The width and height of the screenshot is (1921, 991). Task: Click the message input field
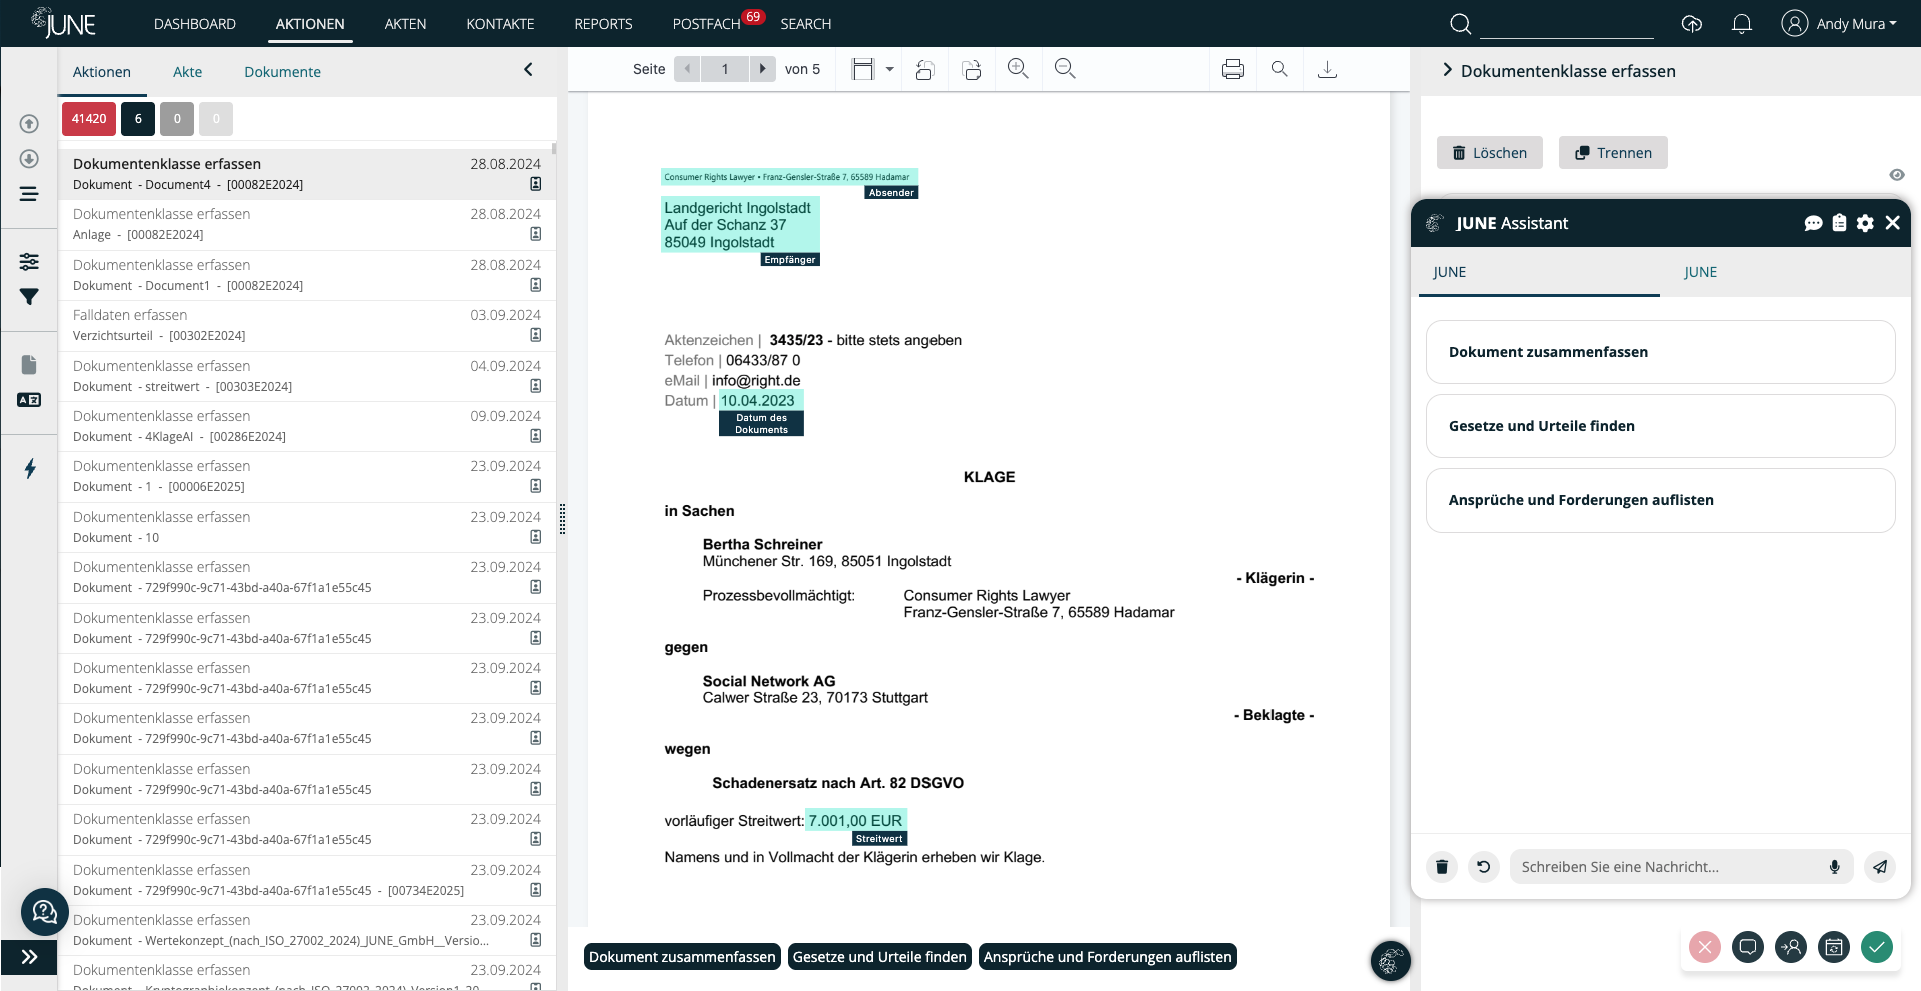1665,867
